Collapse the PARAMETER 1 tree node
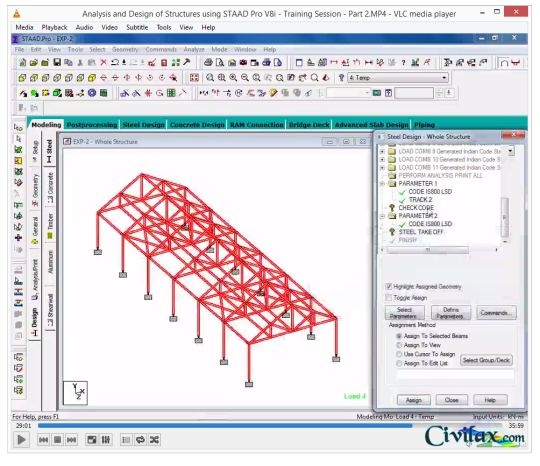The width and height of the screenshot is (540, 466). click(x=382, y=184)
